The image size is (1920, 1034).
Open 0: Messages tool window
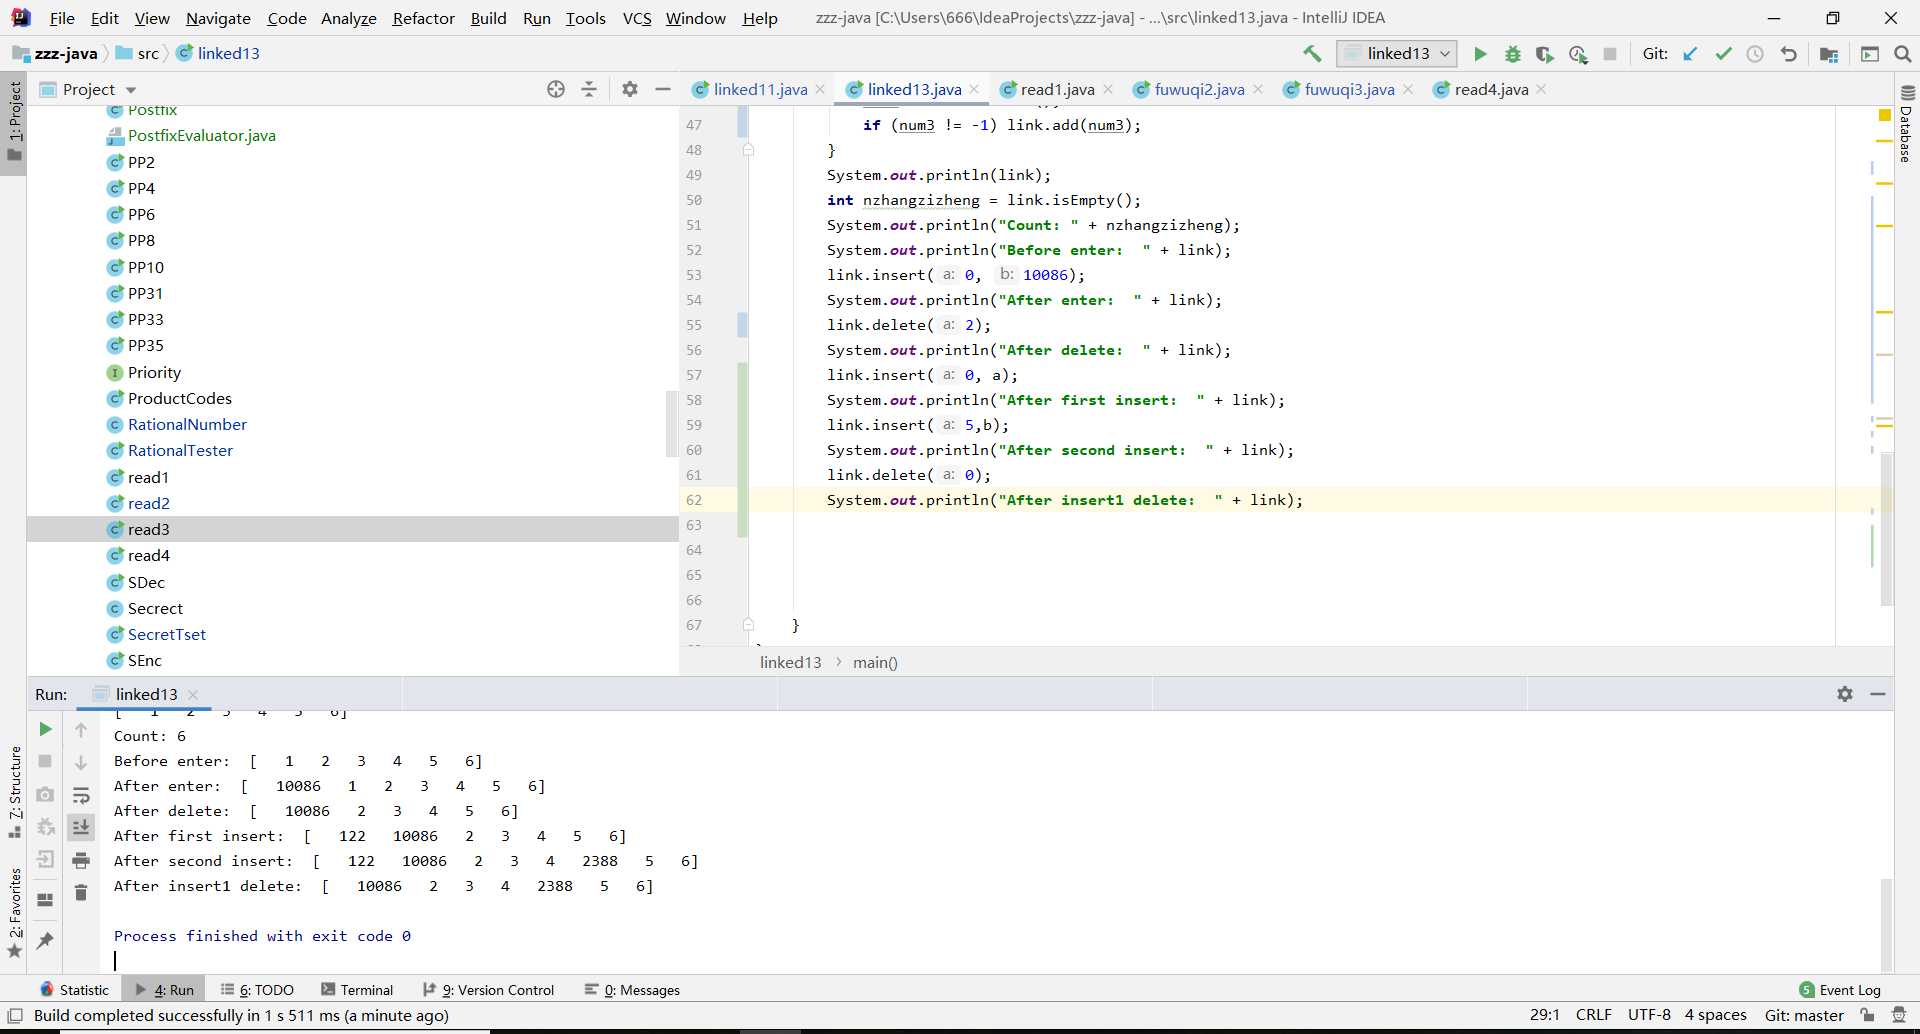pyautogui.click(x=632, y=990)
